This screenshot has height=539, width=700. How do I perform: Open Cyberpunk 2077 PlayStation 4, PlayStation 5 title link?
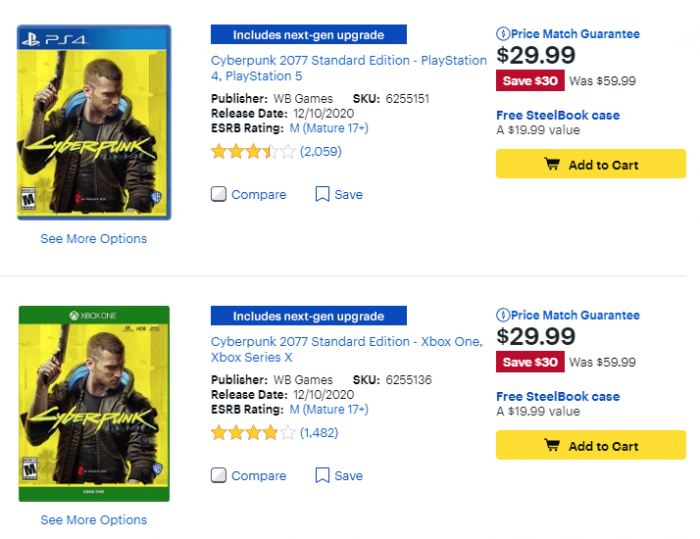[348, 68]
